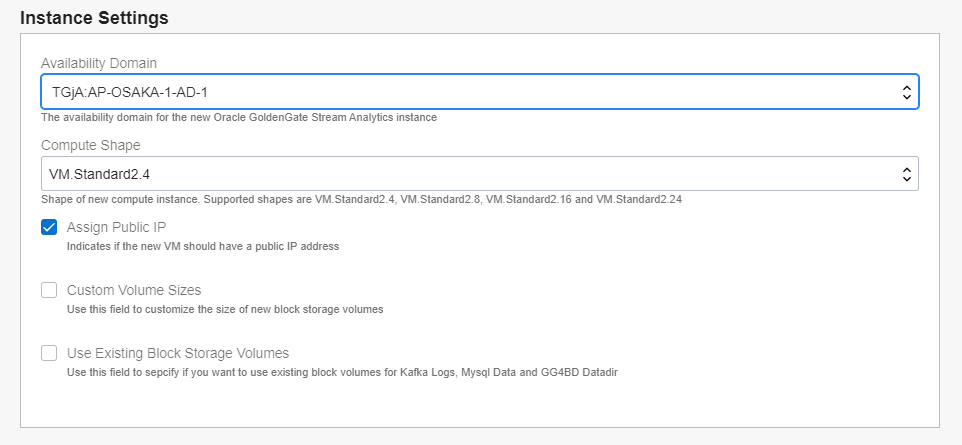Click the block storage volume size description
The height and width of the screenshot is (445, 962).
225,309
